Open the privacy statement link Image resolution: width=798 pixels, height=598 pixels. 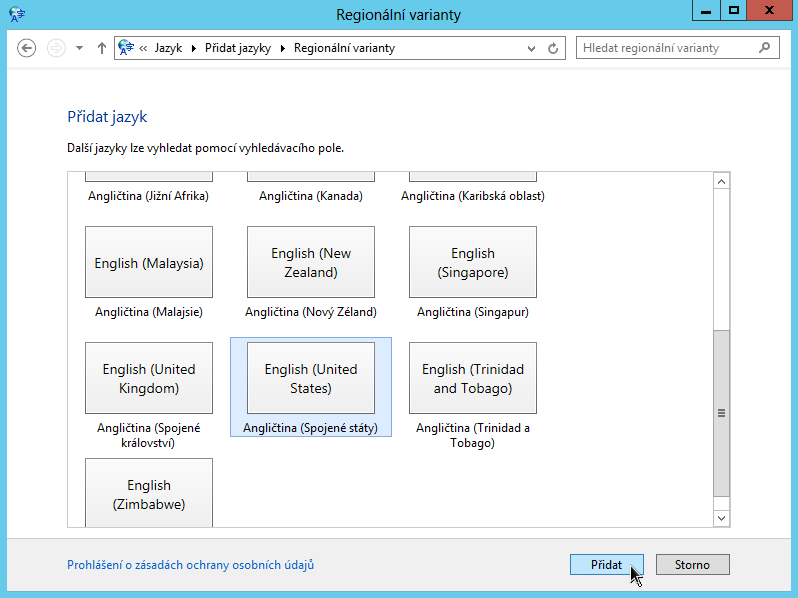coord(190,565)
